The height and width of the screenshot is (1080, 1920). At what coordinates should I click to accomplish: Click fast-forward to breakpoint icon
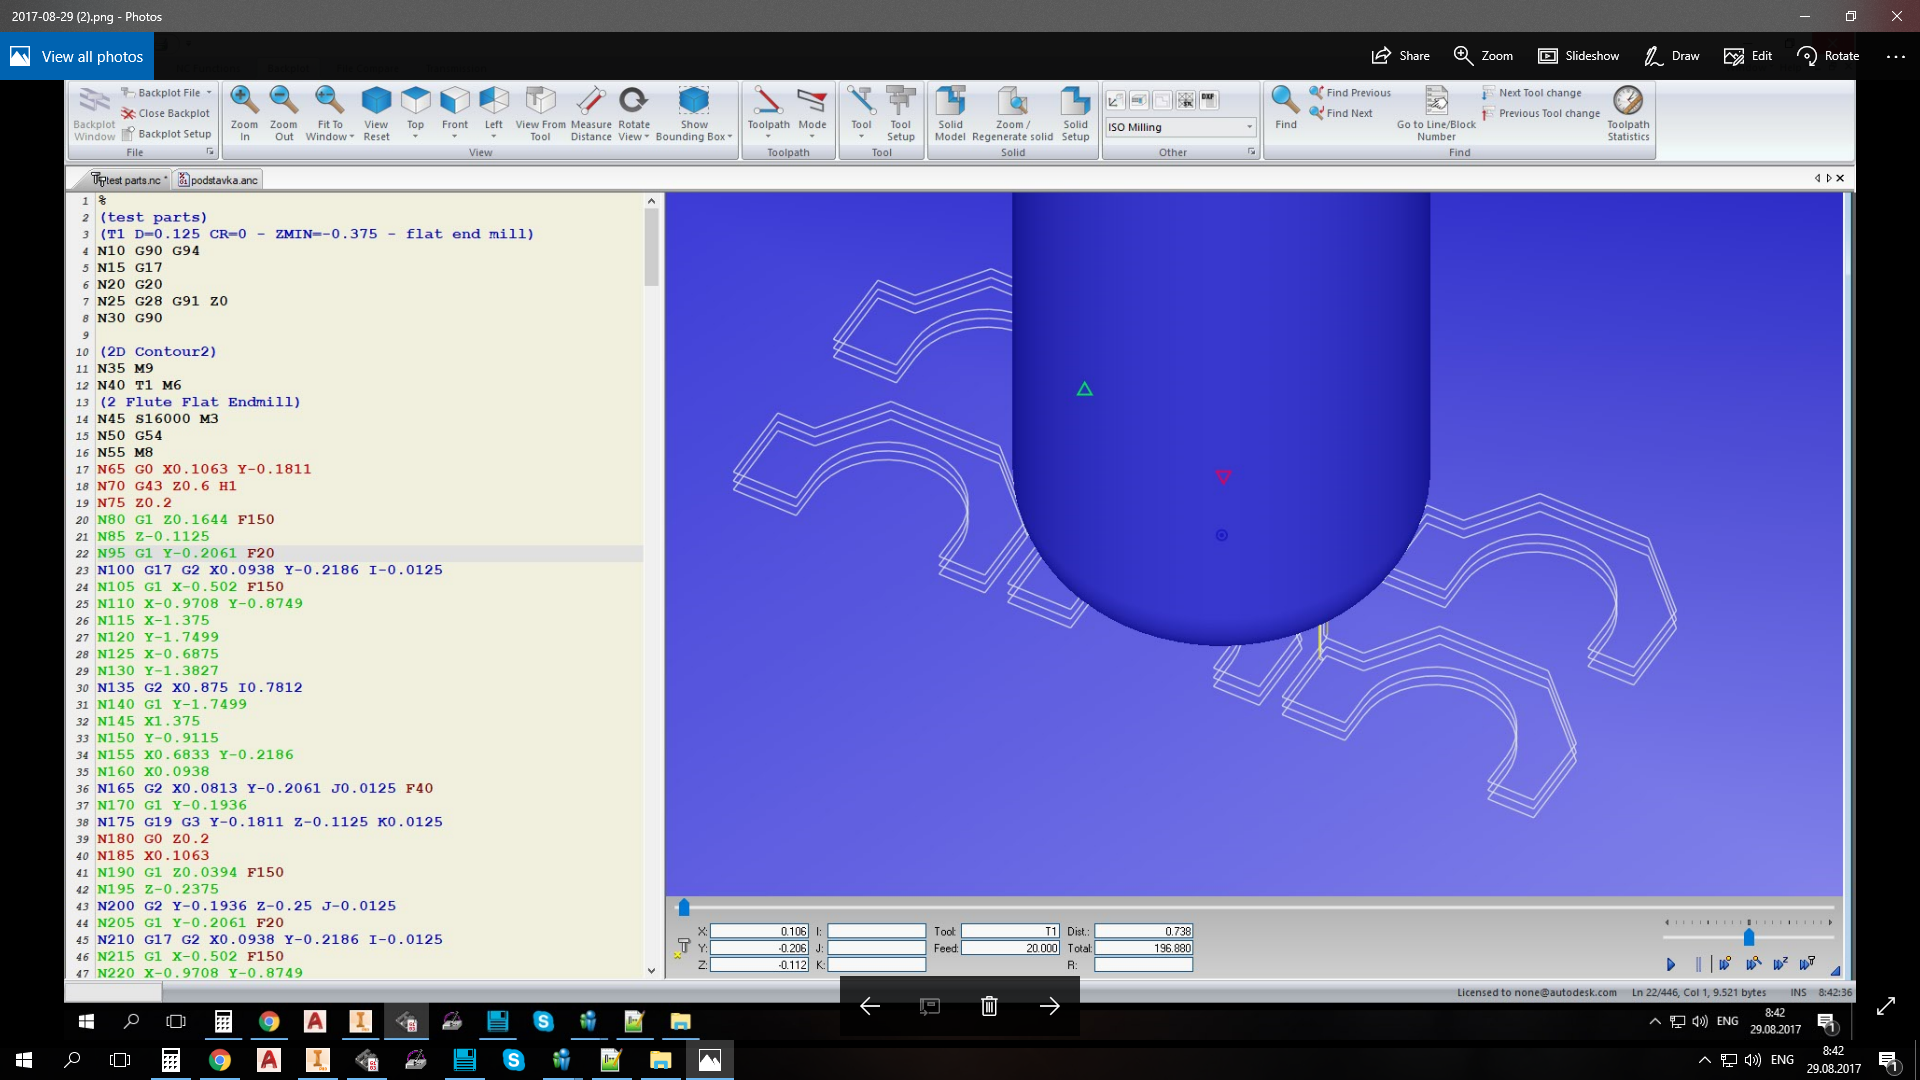1725,964
